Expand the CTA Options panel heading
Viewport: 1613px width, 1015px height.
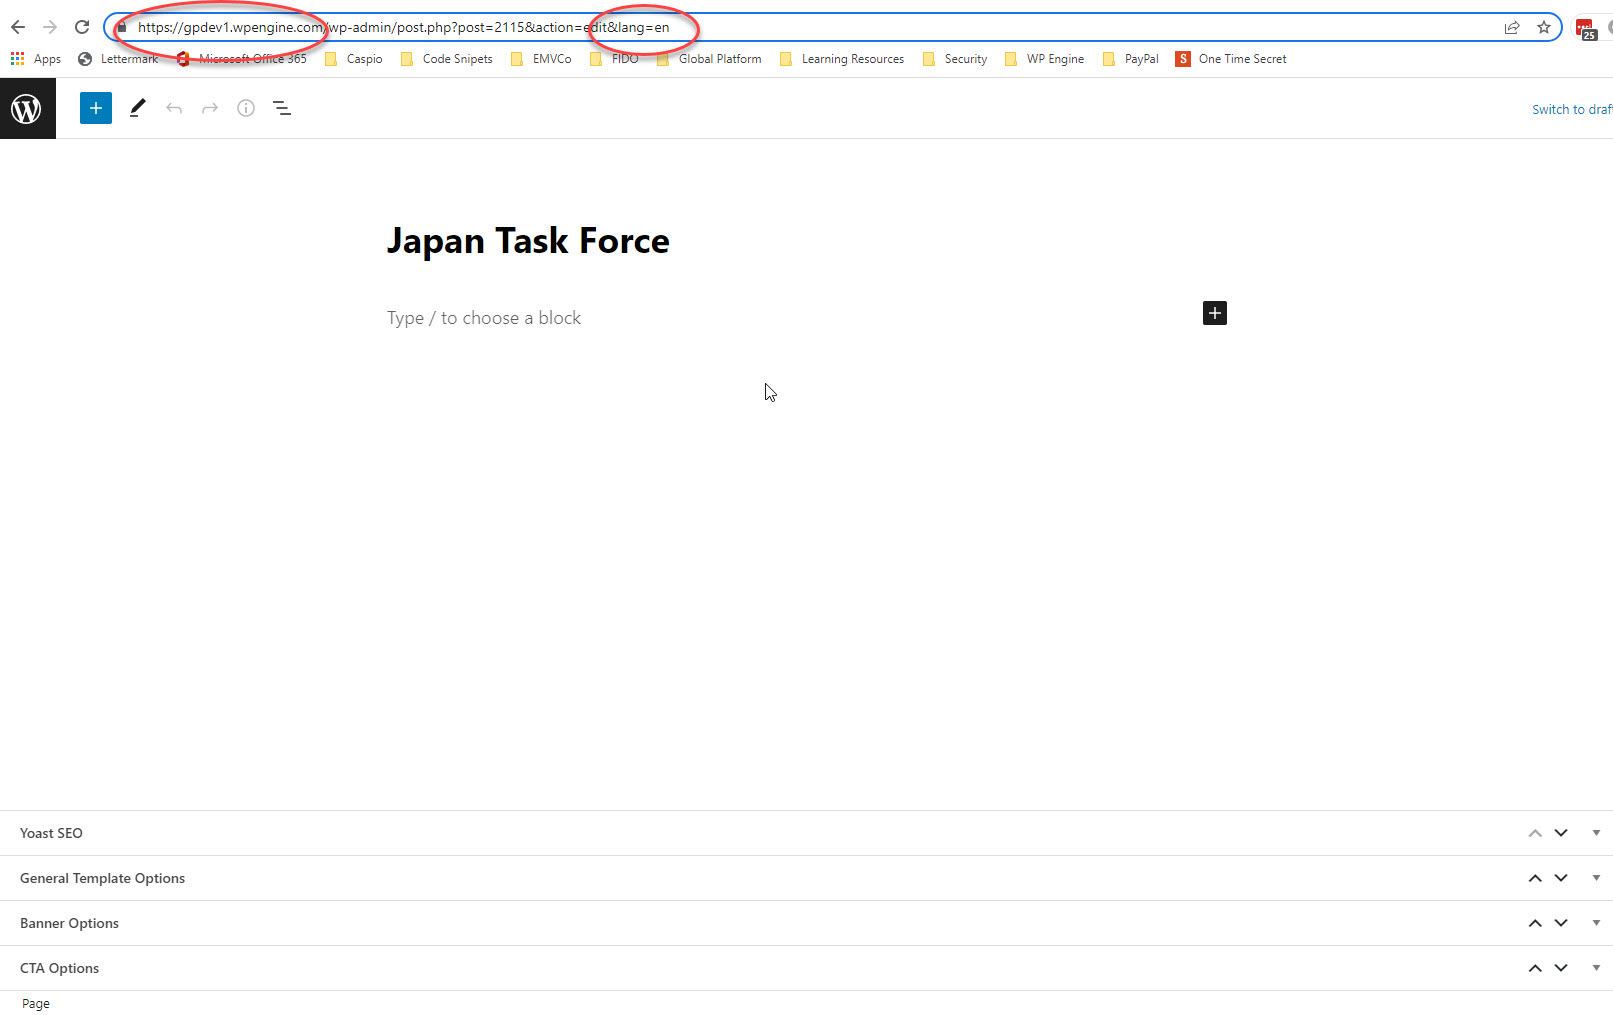coord(59,968)
